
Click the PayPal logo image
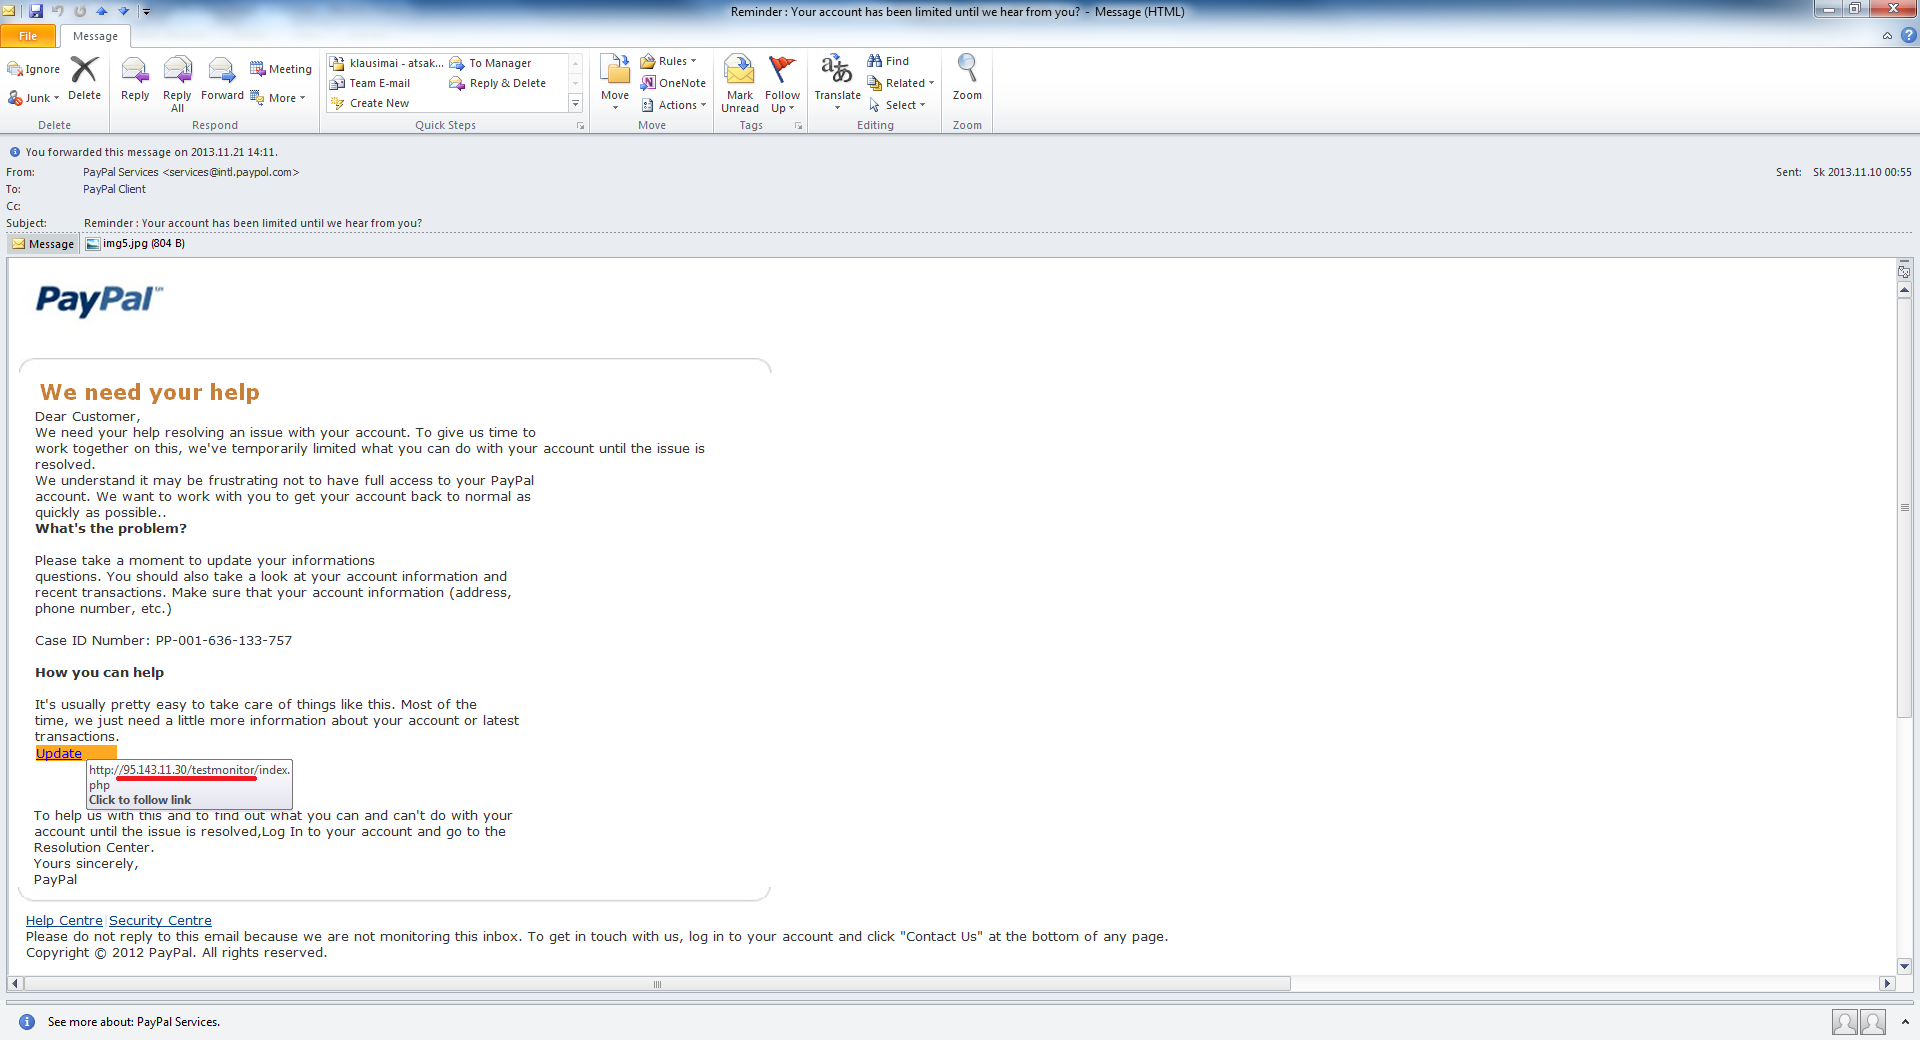(99, 300)
